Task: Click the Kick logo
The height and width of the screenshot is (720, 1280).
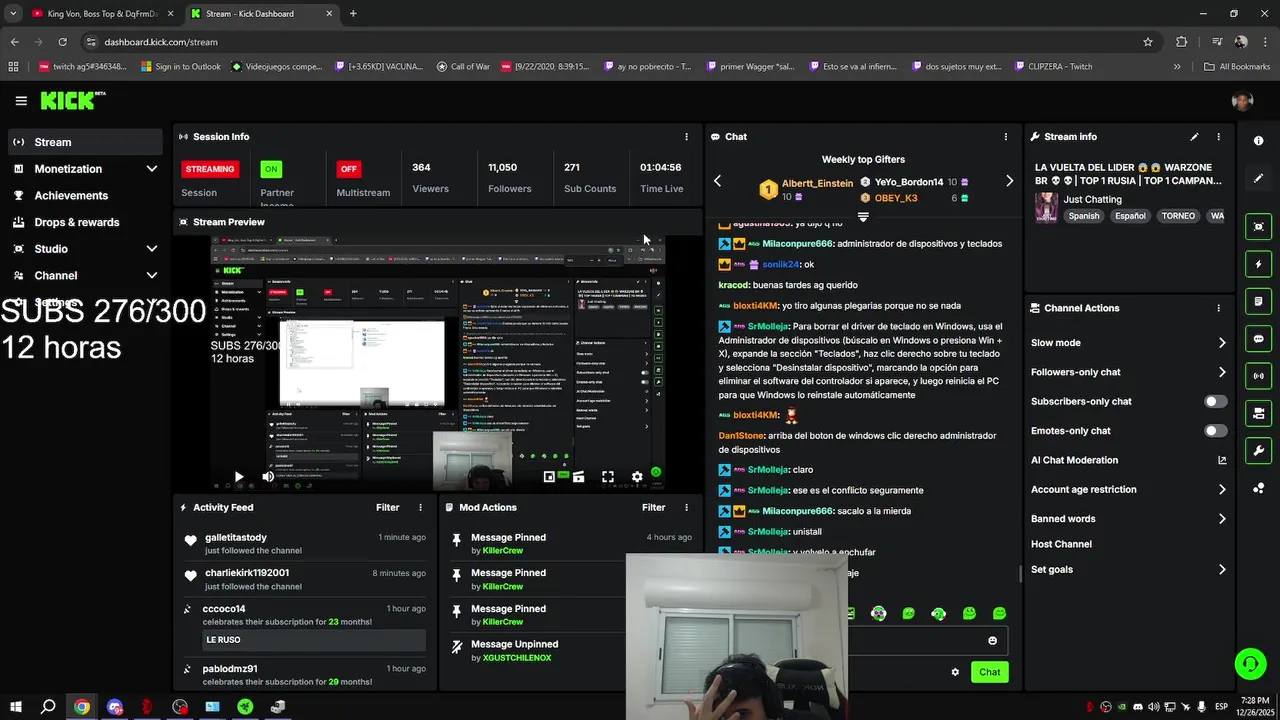Action: pos(72,100)
